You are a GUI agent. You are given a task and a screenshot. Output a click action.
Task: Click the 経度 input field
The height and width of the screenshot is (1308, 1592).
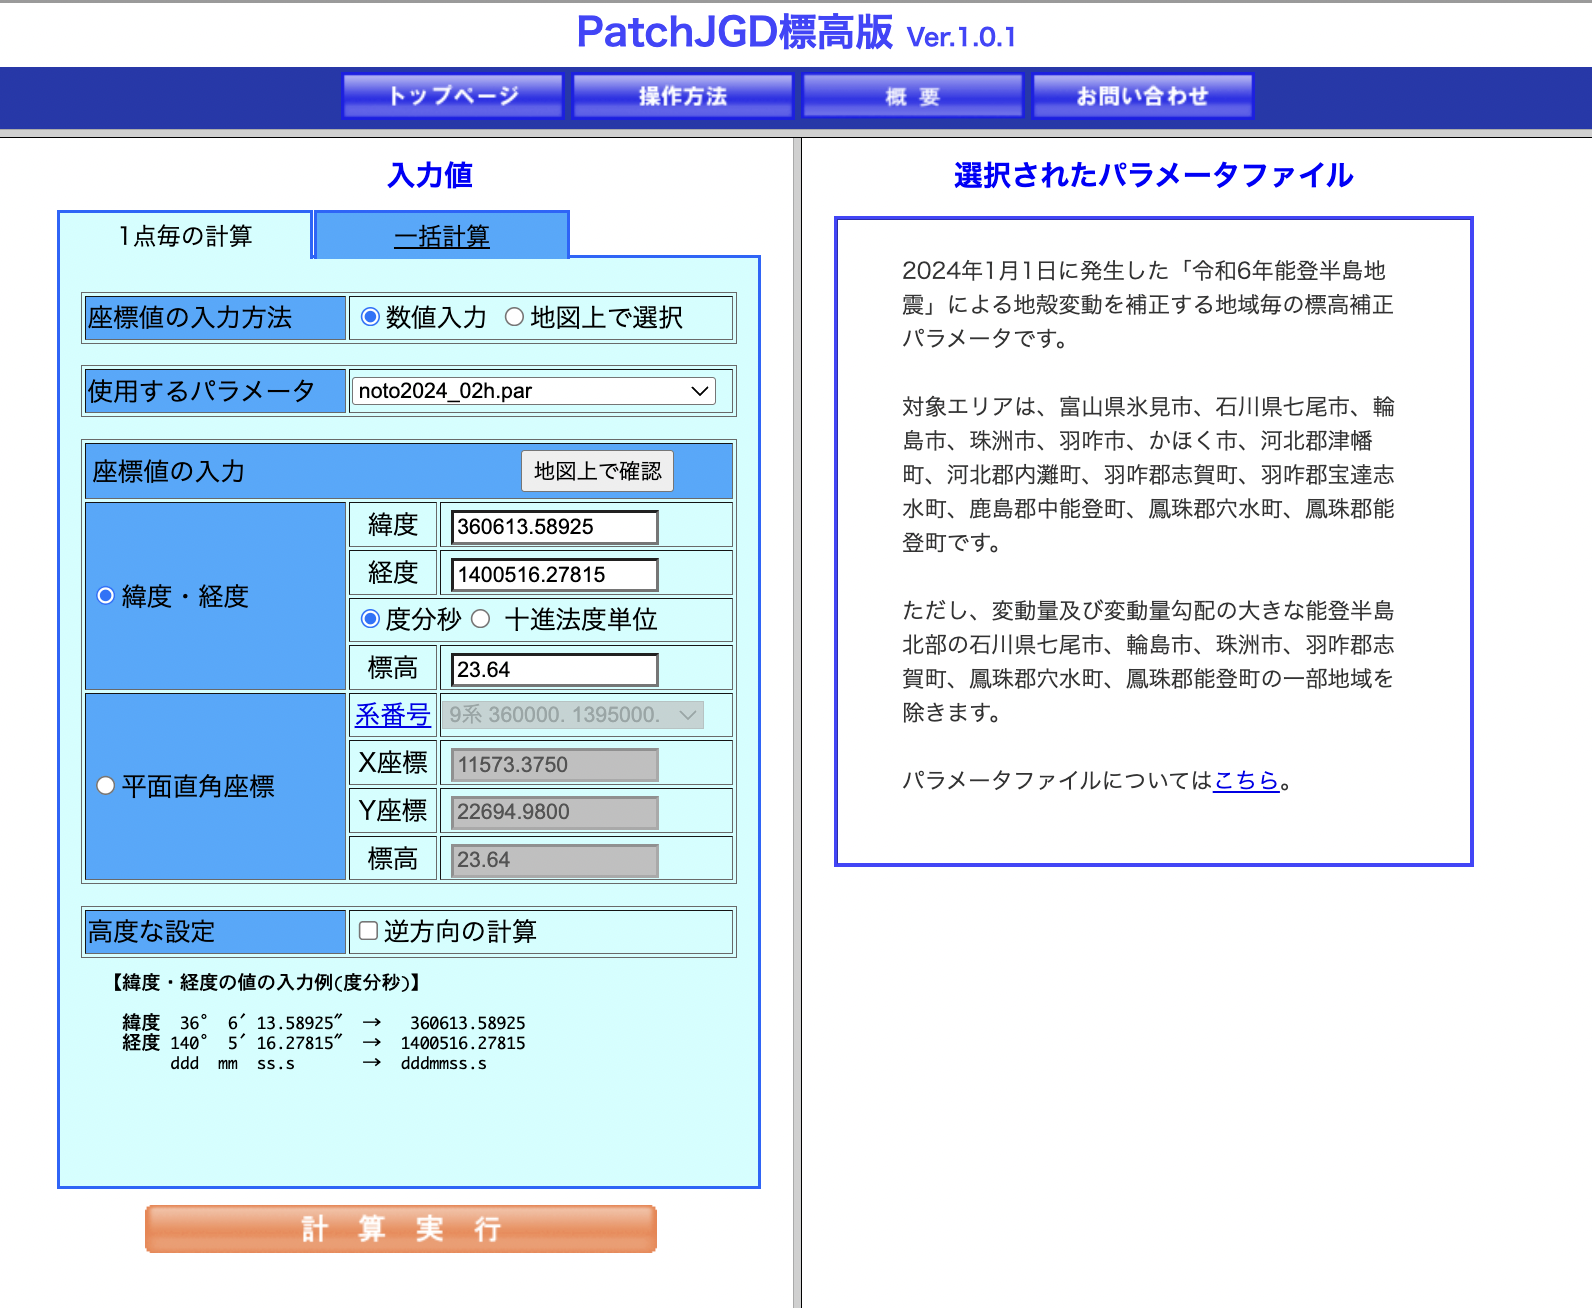(x=554, y=575)
